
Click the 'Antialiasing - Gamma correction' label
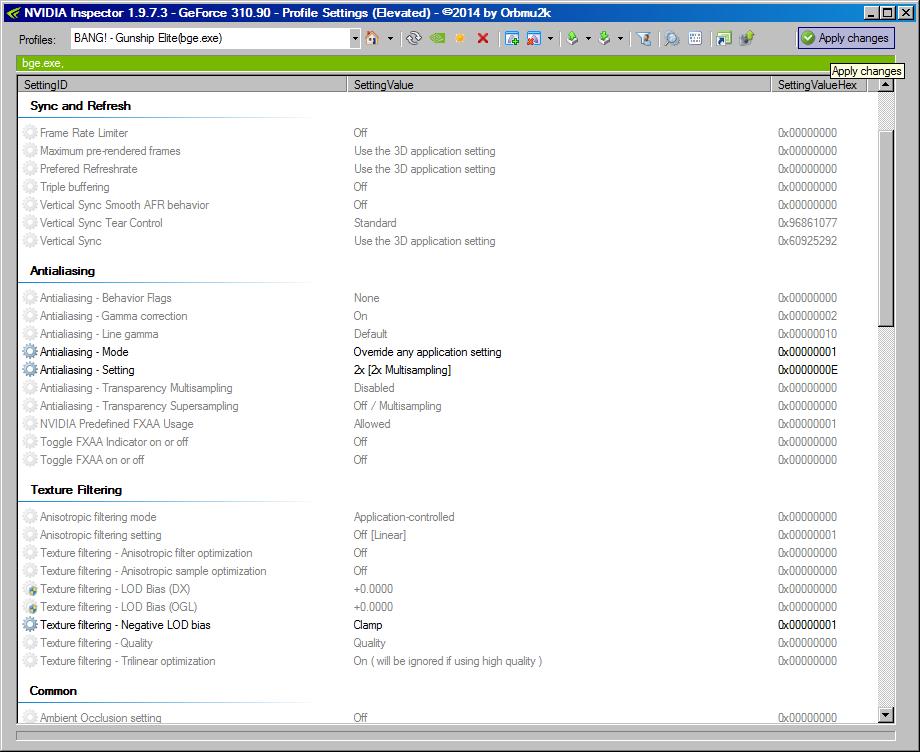point(114,316)
